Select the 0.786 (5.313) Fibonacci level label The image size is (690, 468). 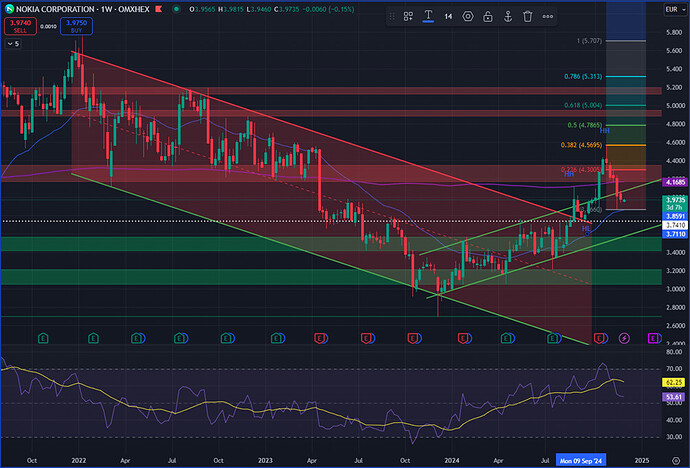(583, 77)
